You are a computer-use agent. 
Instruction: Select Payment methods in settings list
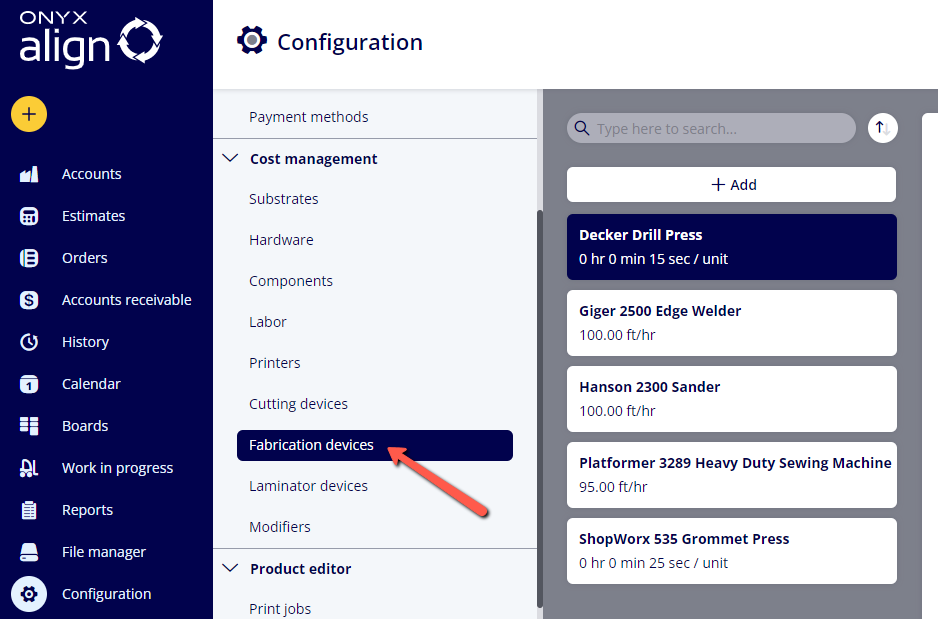[309, 117]
